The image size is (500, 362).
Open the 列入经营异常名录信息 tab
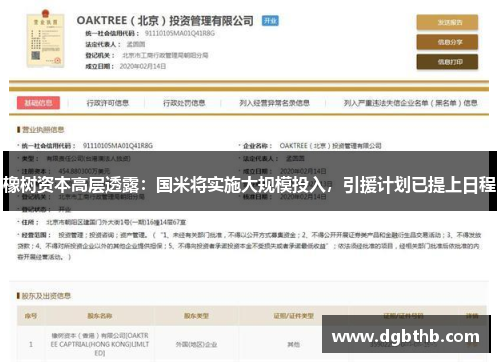(x=274, y=103)
